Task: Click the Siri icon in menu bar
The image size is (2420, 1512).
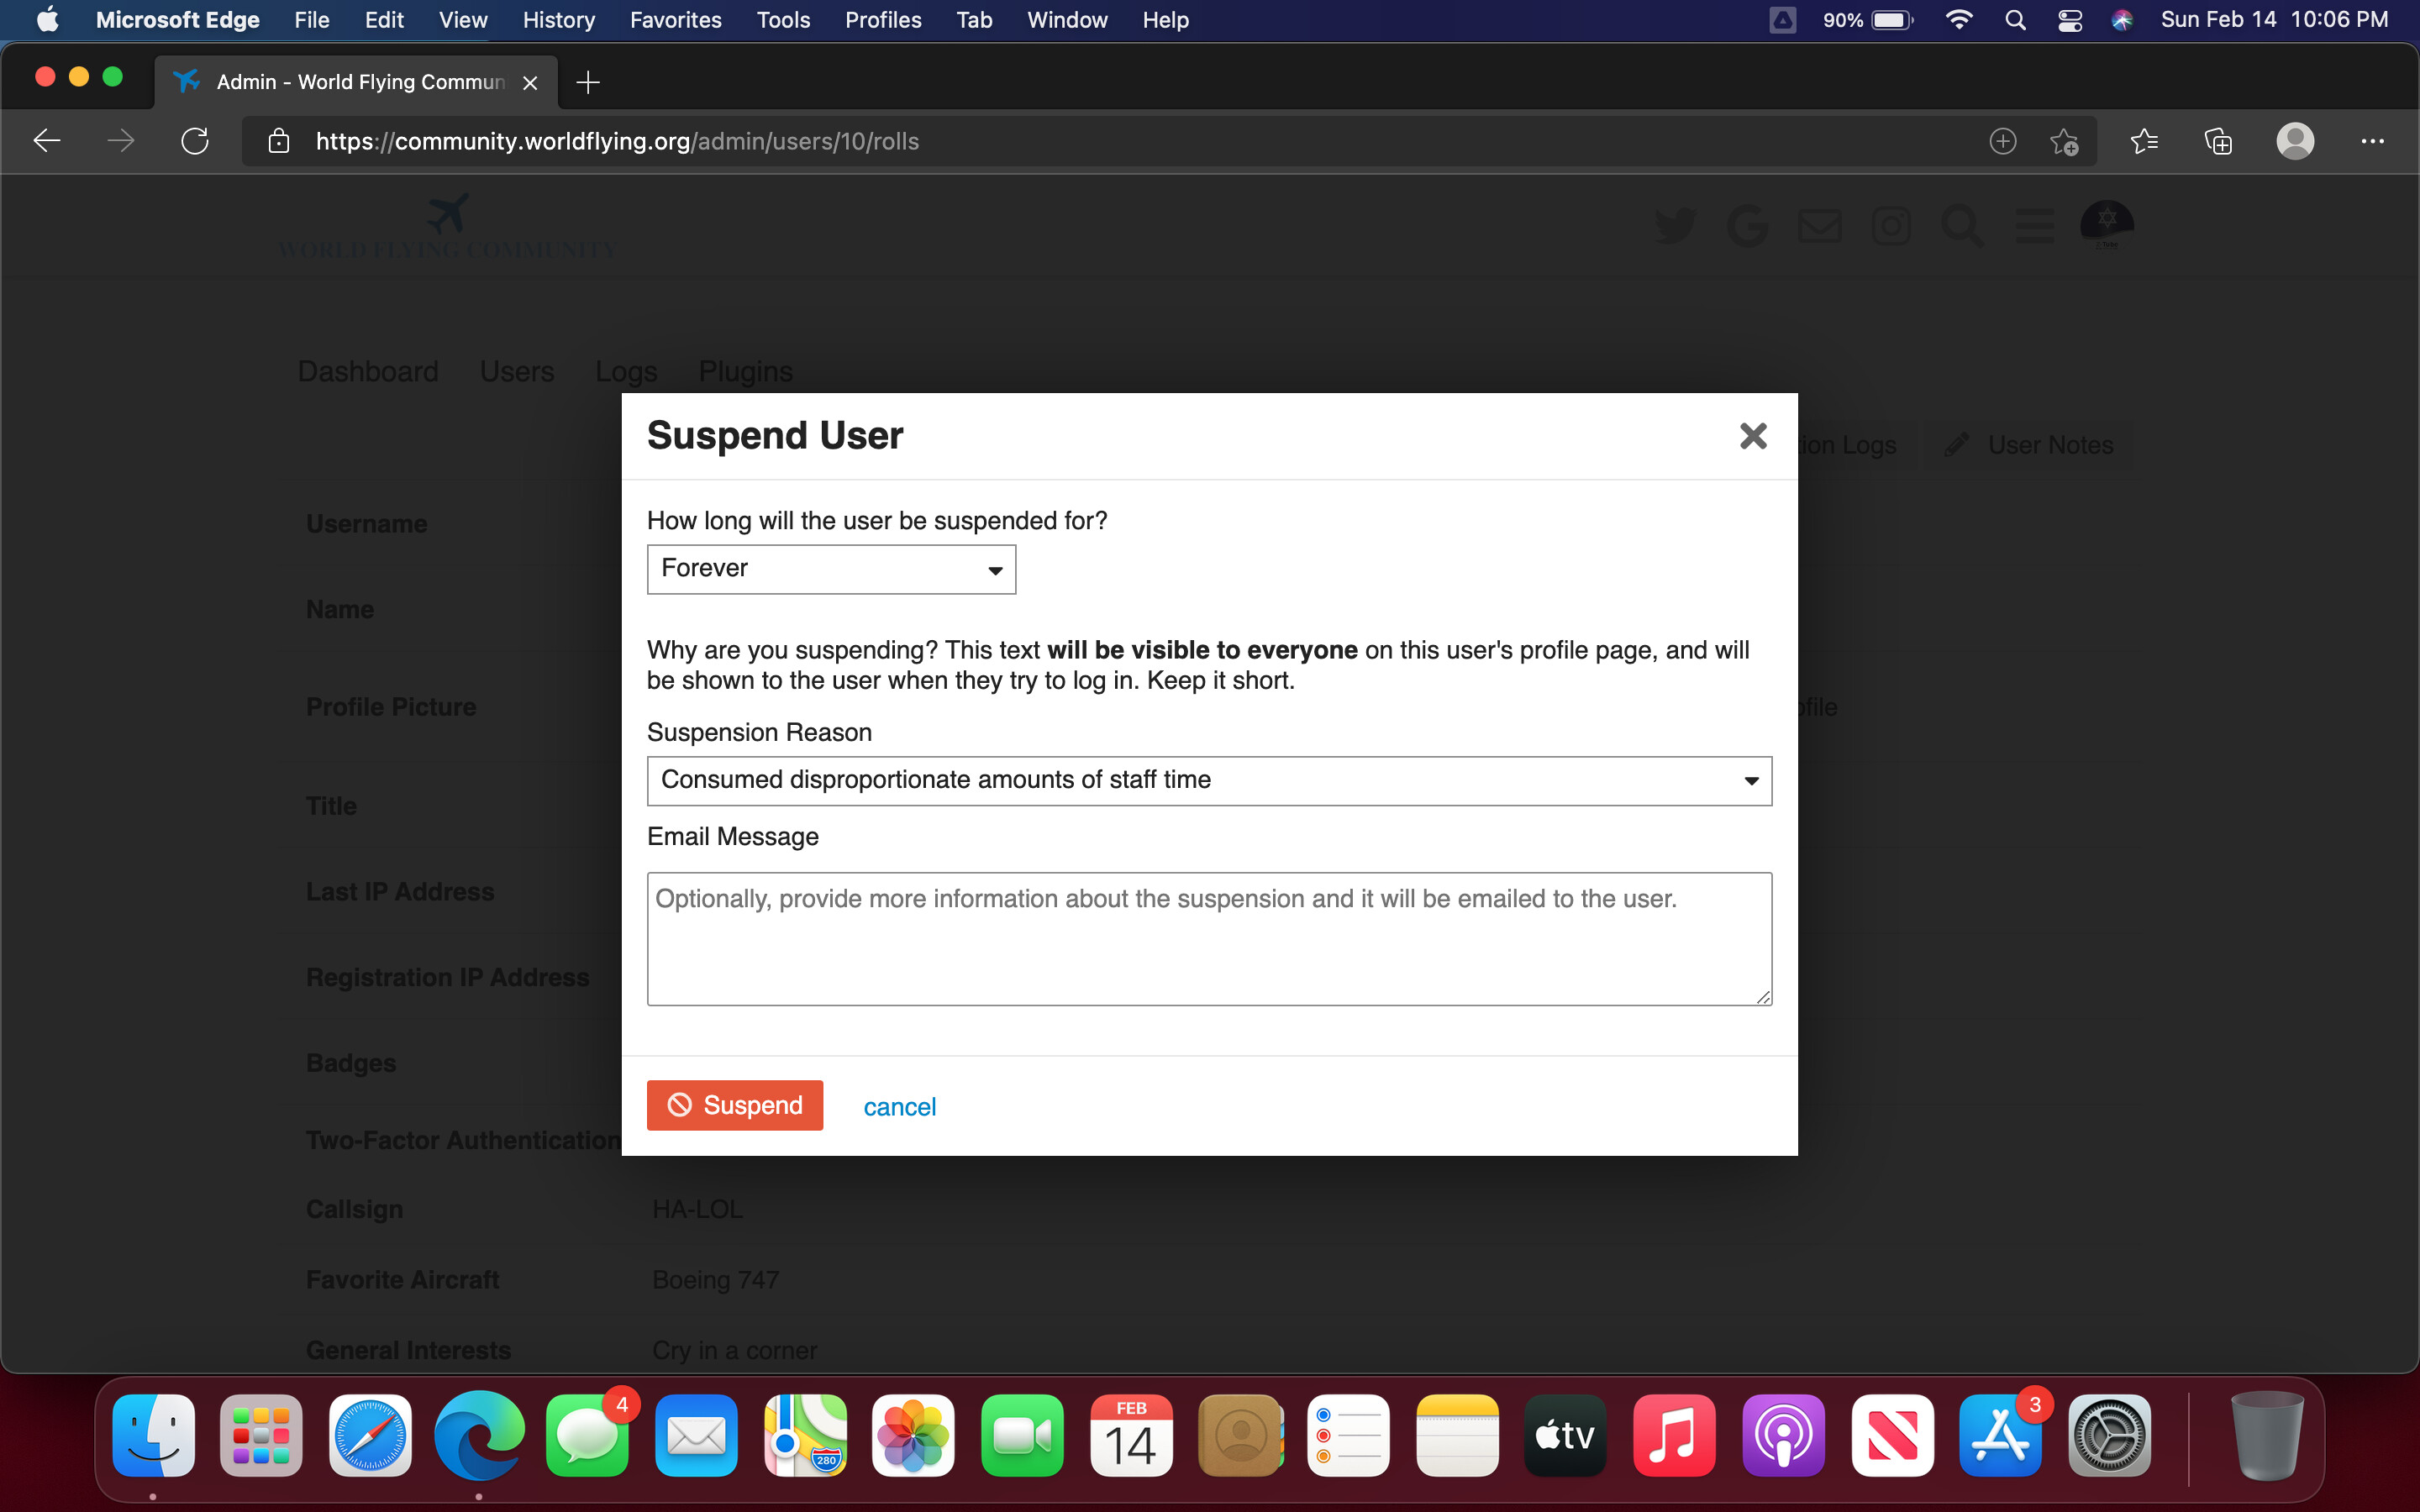Action: [2122, 20]
